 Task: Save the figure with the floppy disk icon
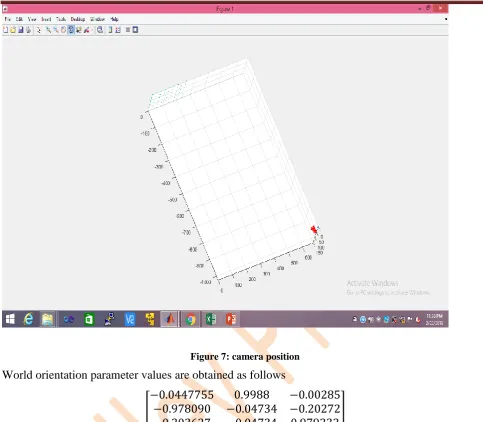coord(21,30)
